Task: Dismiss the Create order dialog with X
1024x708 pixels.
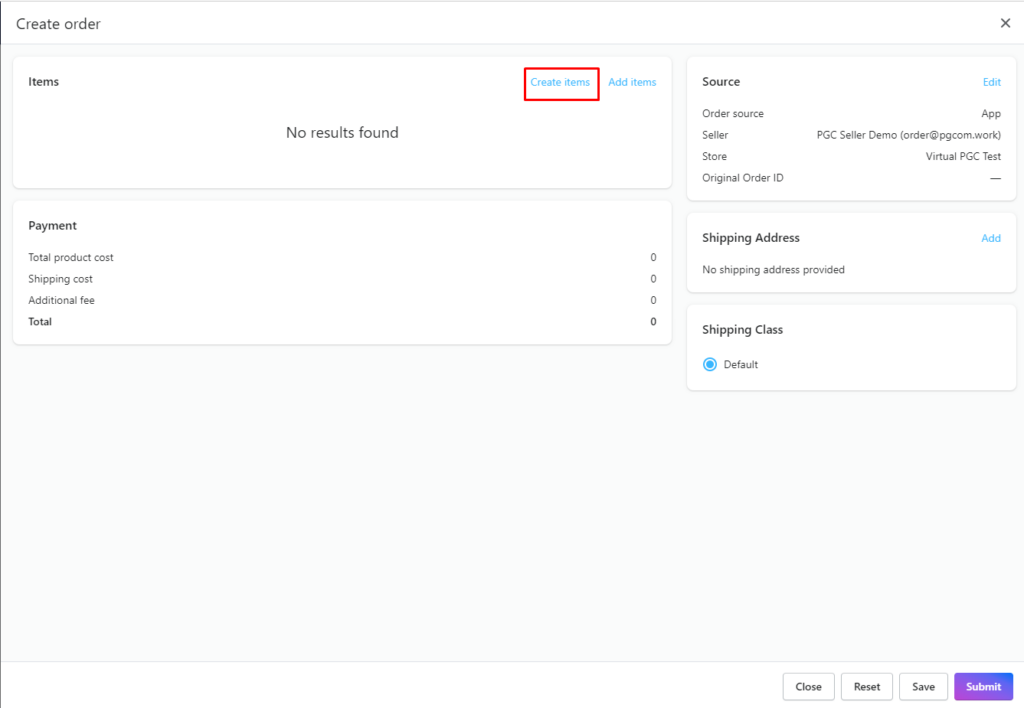Action: [x=1005, y=22]
